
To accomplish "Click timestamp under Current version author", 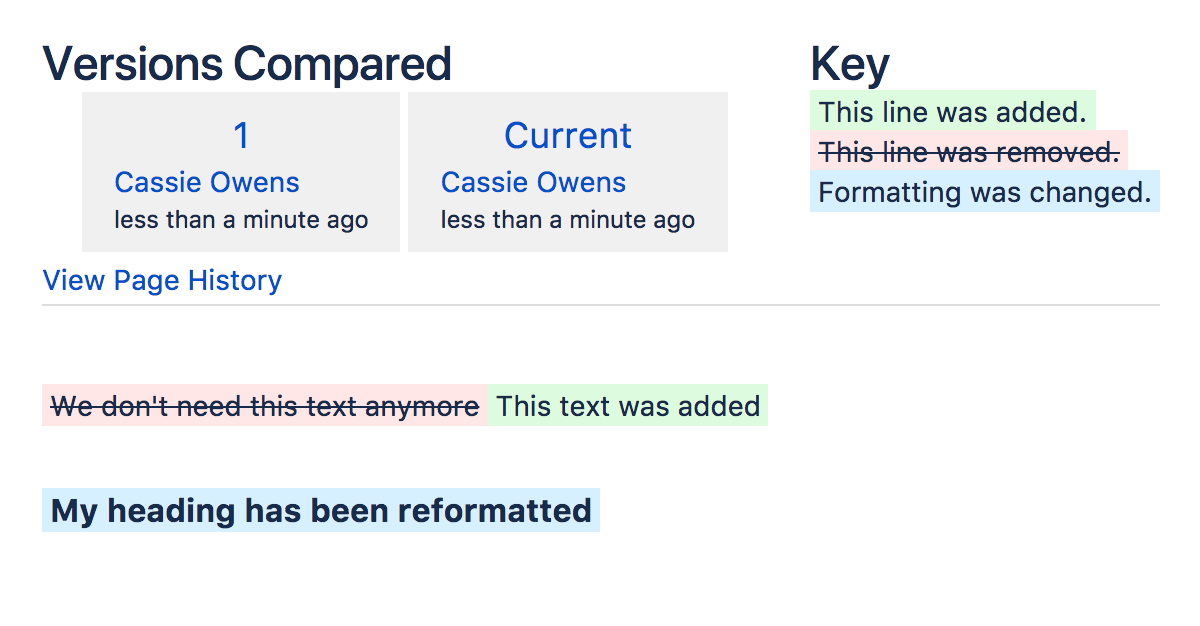I will click(x=567, y=219).
